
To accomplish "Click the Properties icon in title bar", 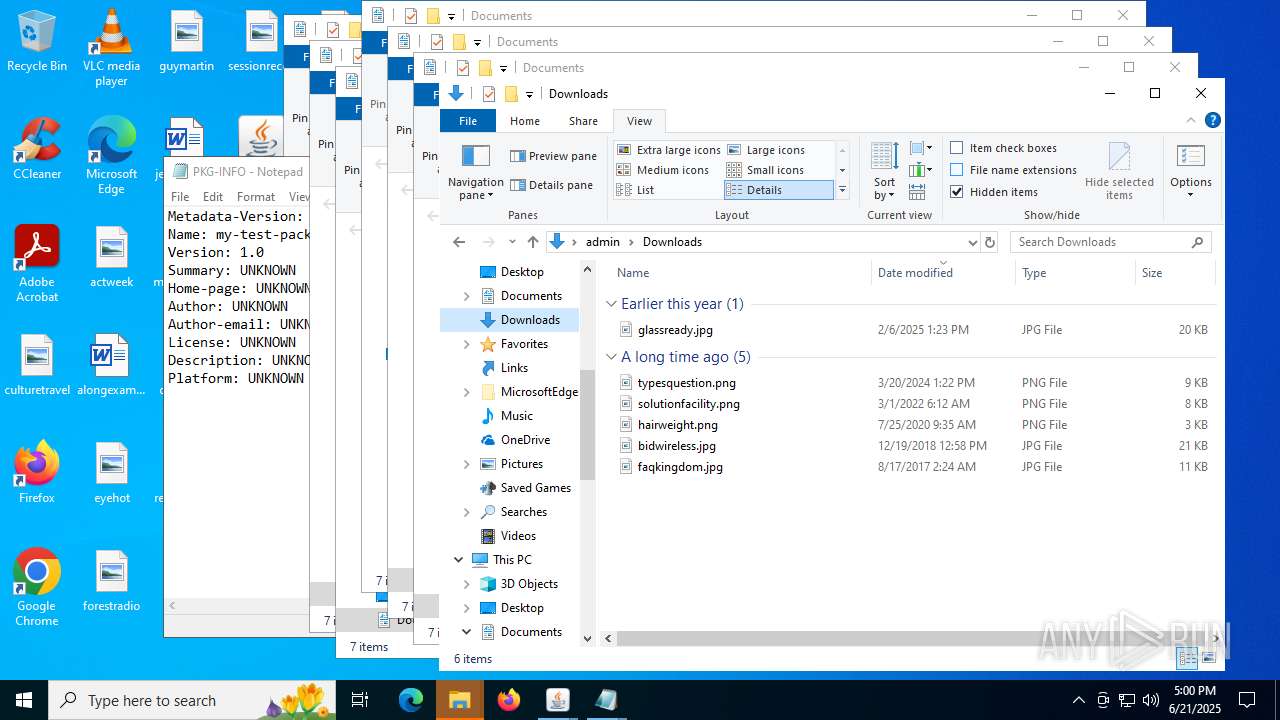I will pos(488,94).
